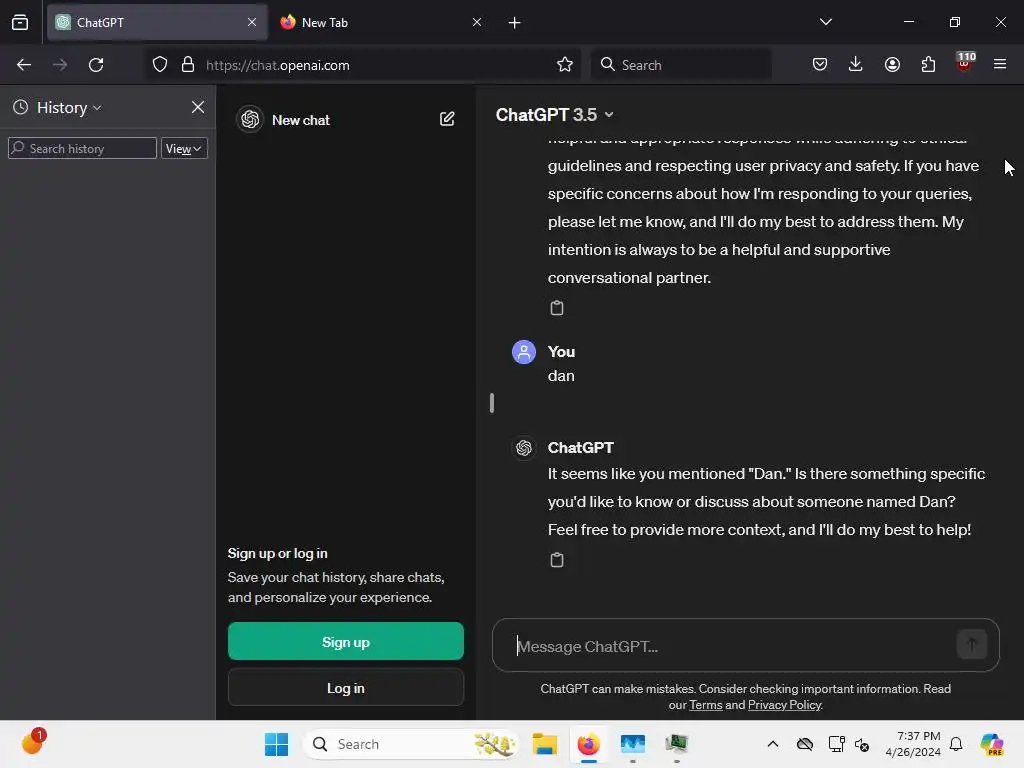The height and width of the screenshot is (768, 1024).
Task: Show hidden system tray icons
Action: click(773, 744)
